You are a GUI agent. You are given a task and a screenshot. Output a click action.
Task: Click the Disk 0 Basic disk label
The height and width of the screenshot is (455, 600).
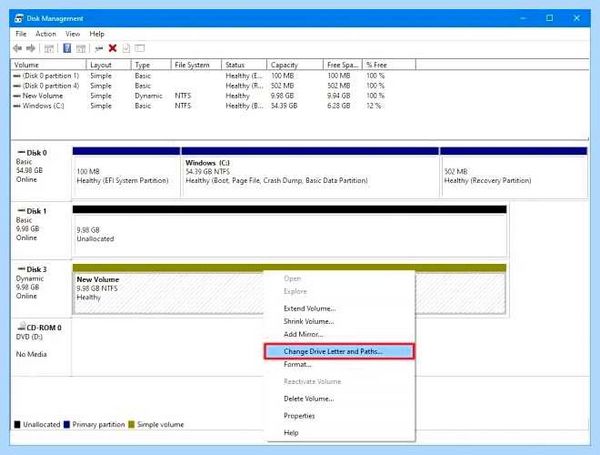click(x=41, y=173)
